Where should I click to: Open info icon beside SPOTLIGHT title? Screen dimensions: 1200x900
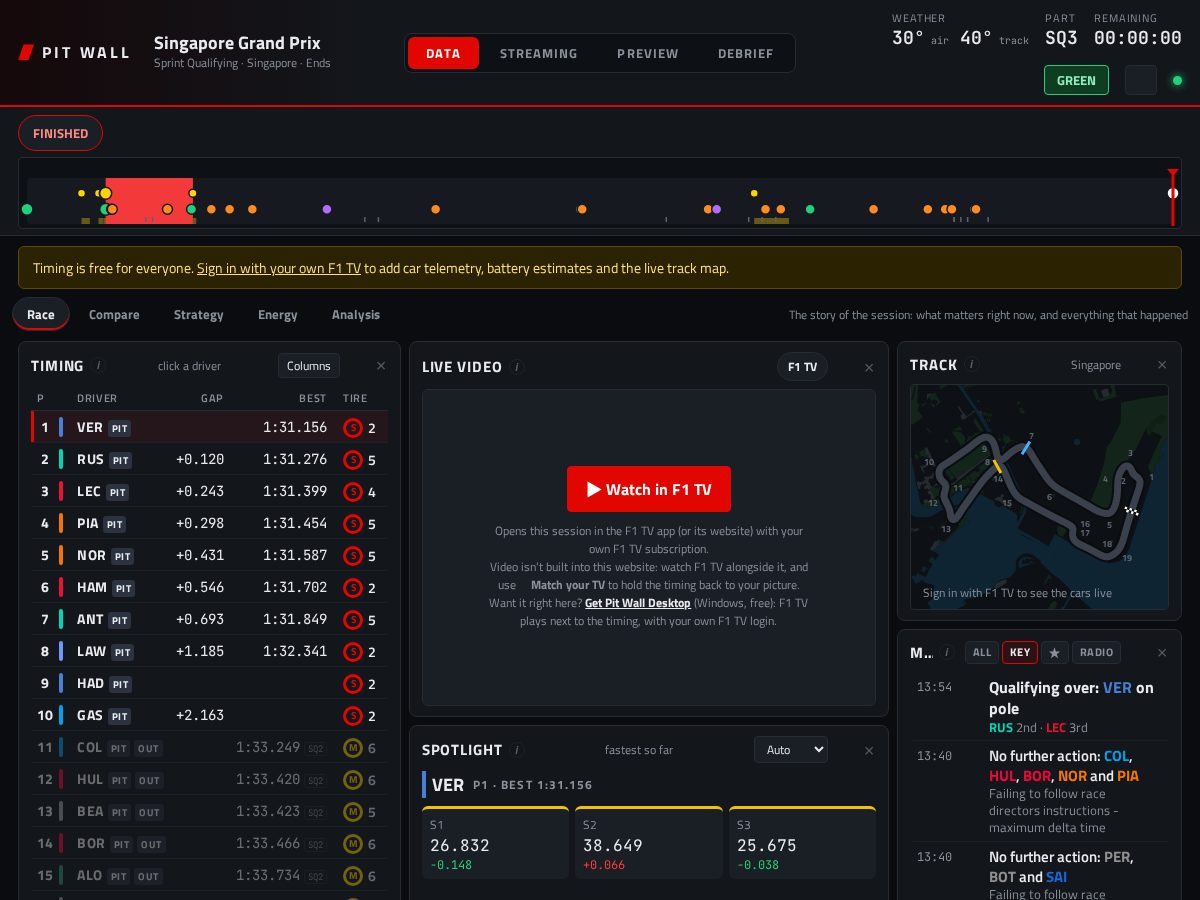click(517, 750)
